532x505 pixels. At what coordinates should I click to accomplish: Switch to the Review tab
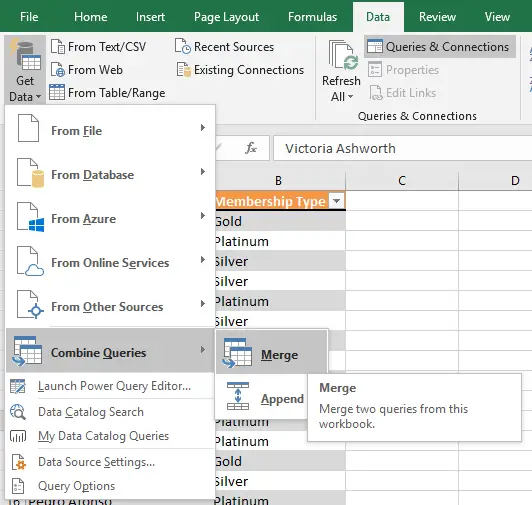point(437,17)
